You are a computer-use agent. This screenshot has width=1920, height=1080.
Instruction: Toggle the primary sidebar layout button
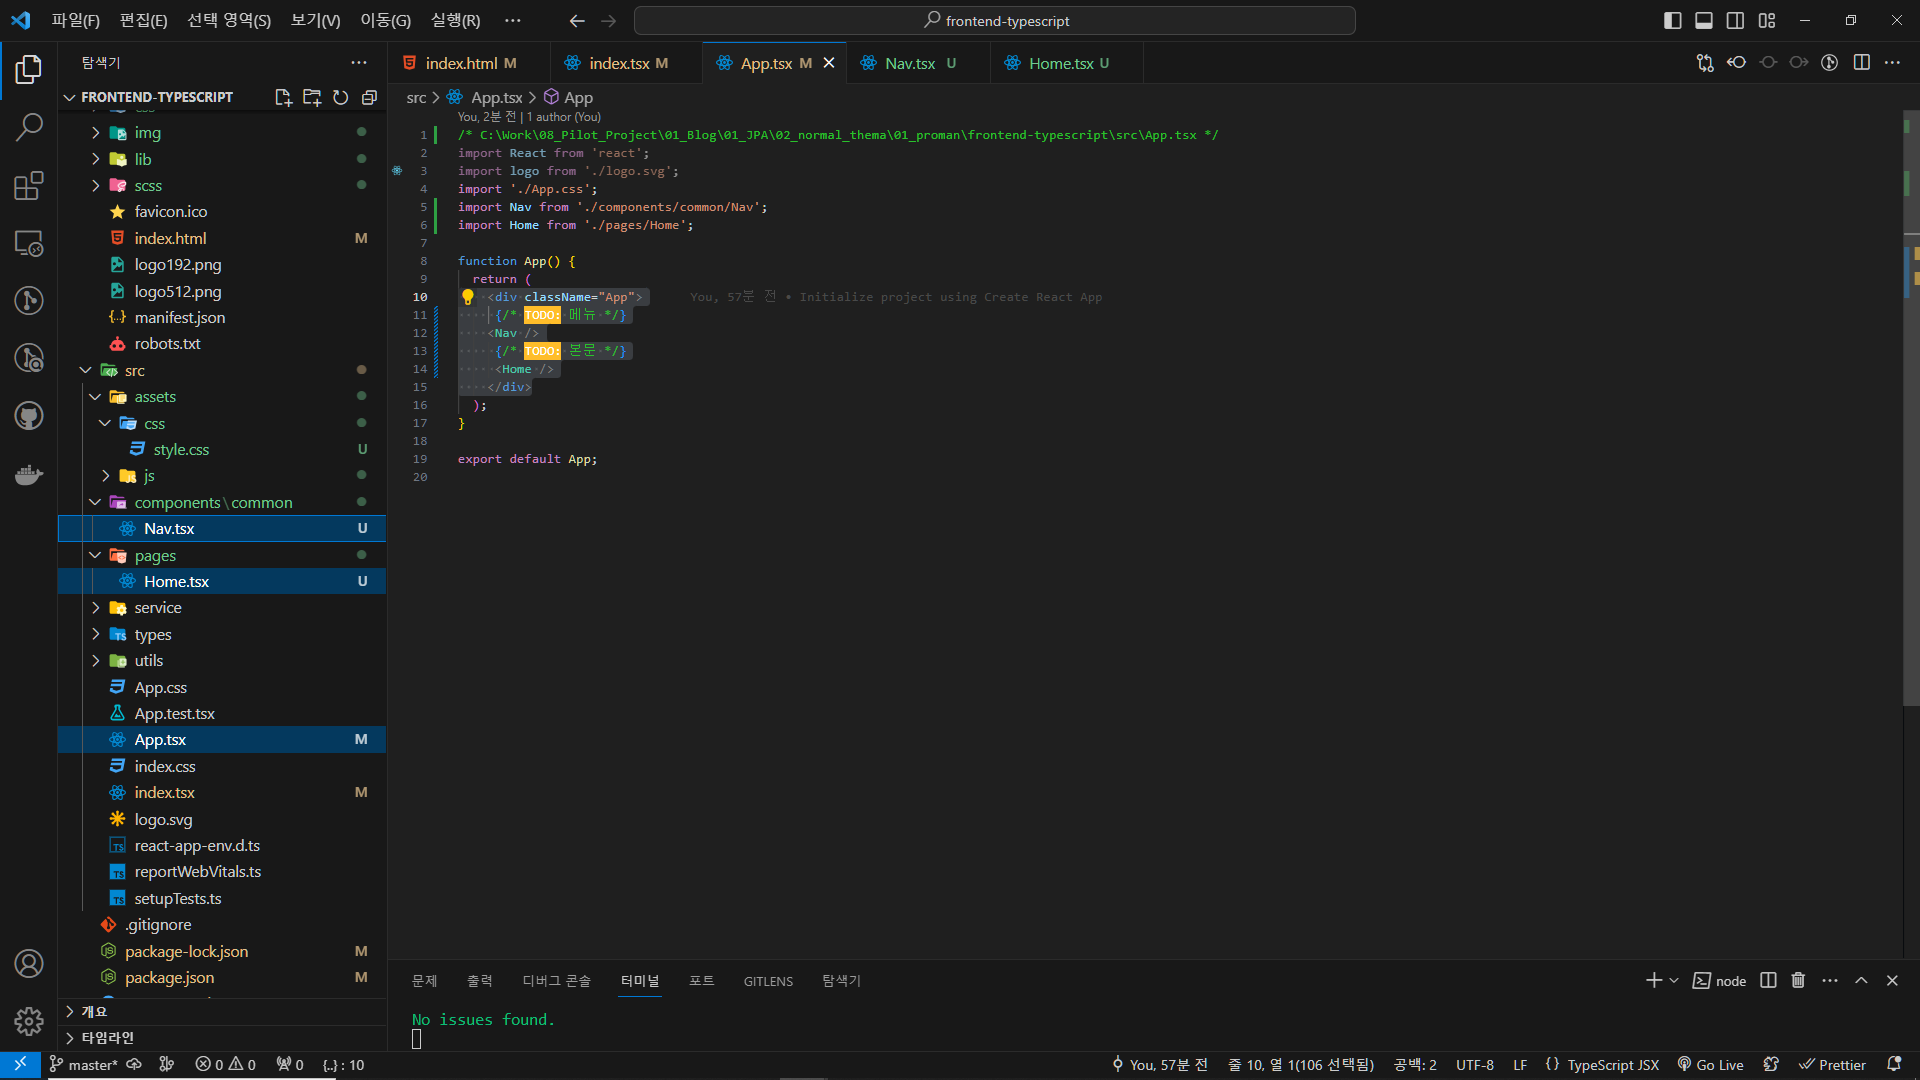coord(1672,20)
